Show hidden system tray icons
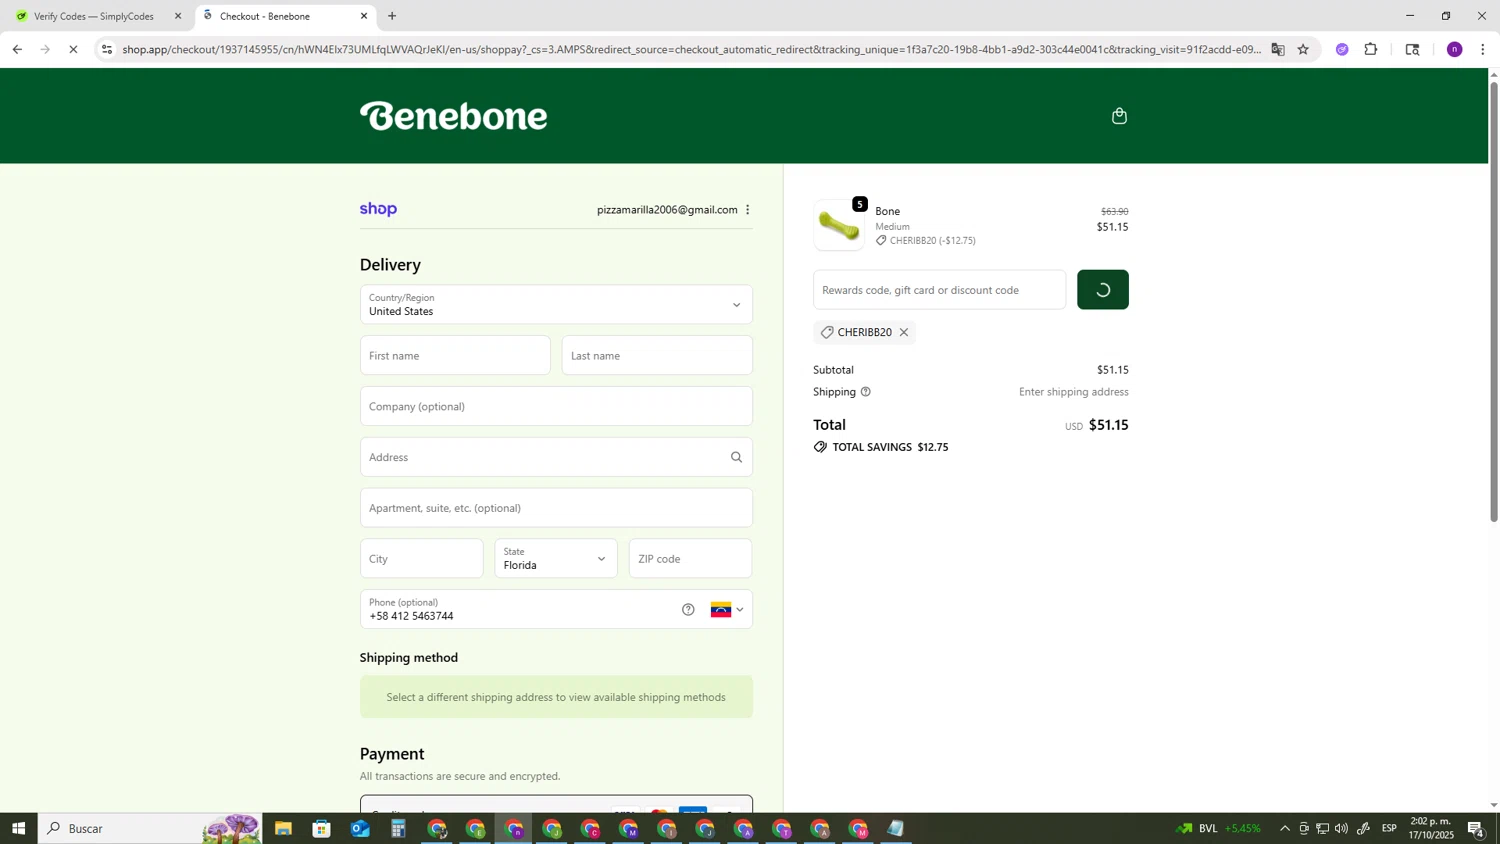 [x=1285, y=829]
